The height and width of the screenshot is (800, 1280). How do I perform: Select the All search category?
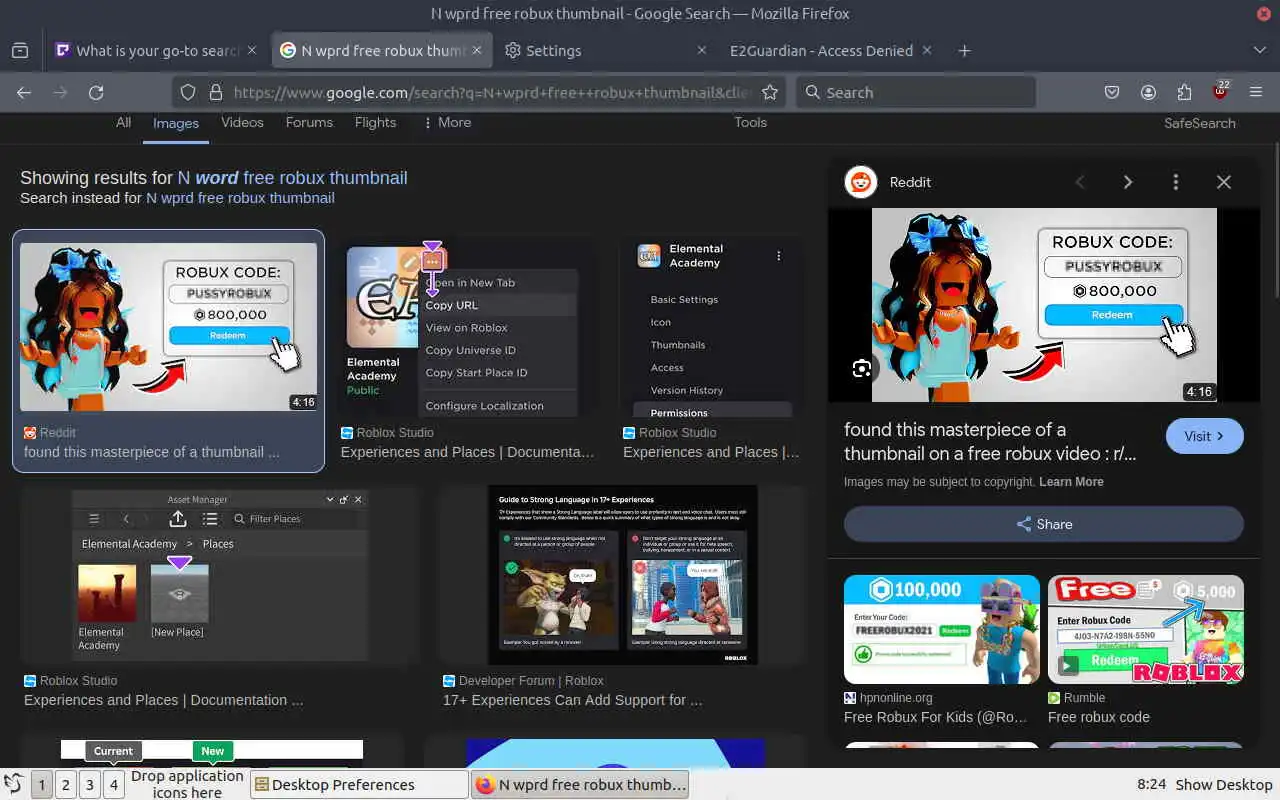[123, 122]
